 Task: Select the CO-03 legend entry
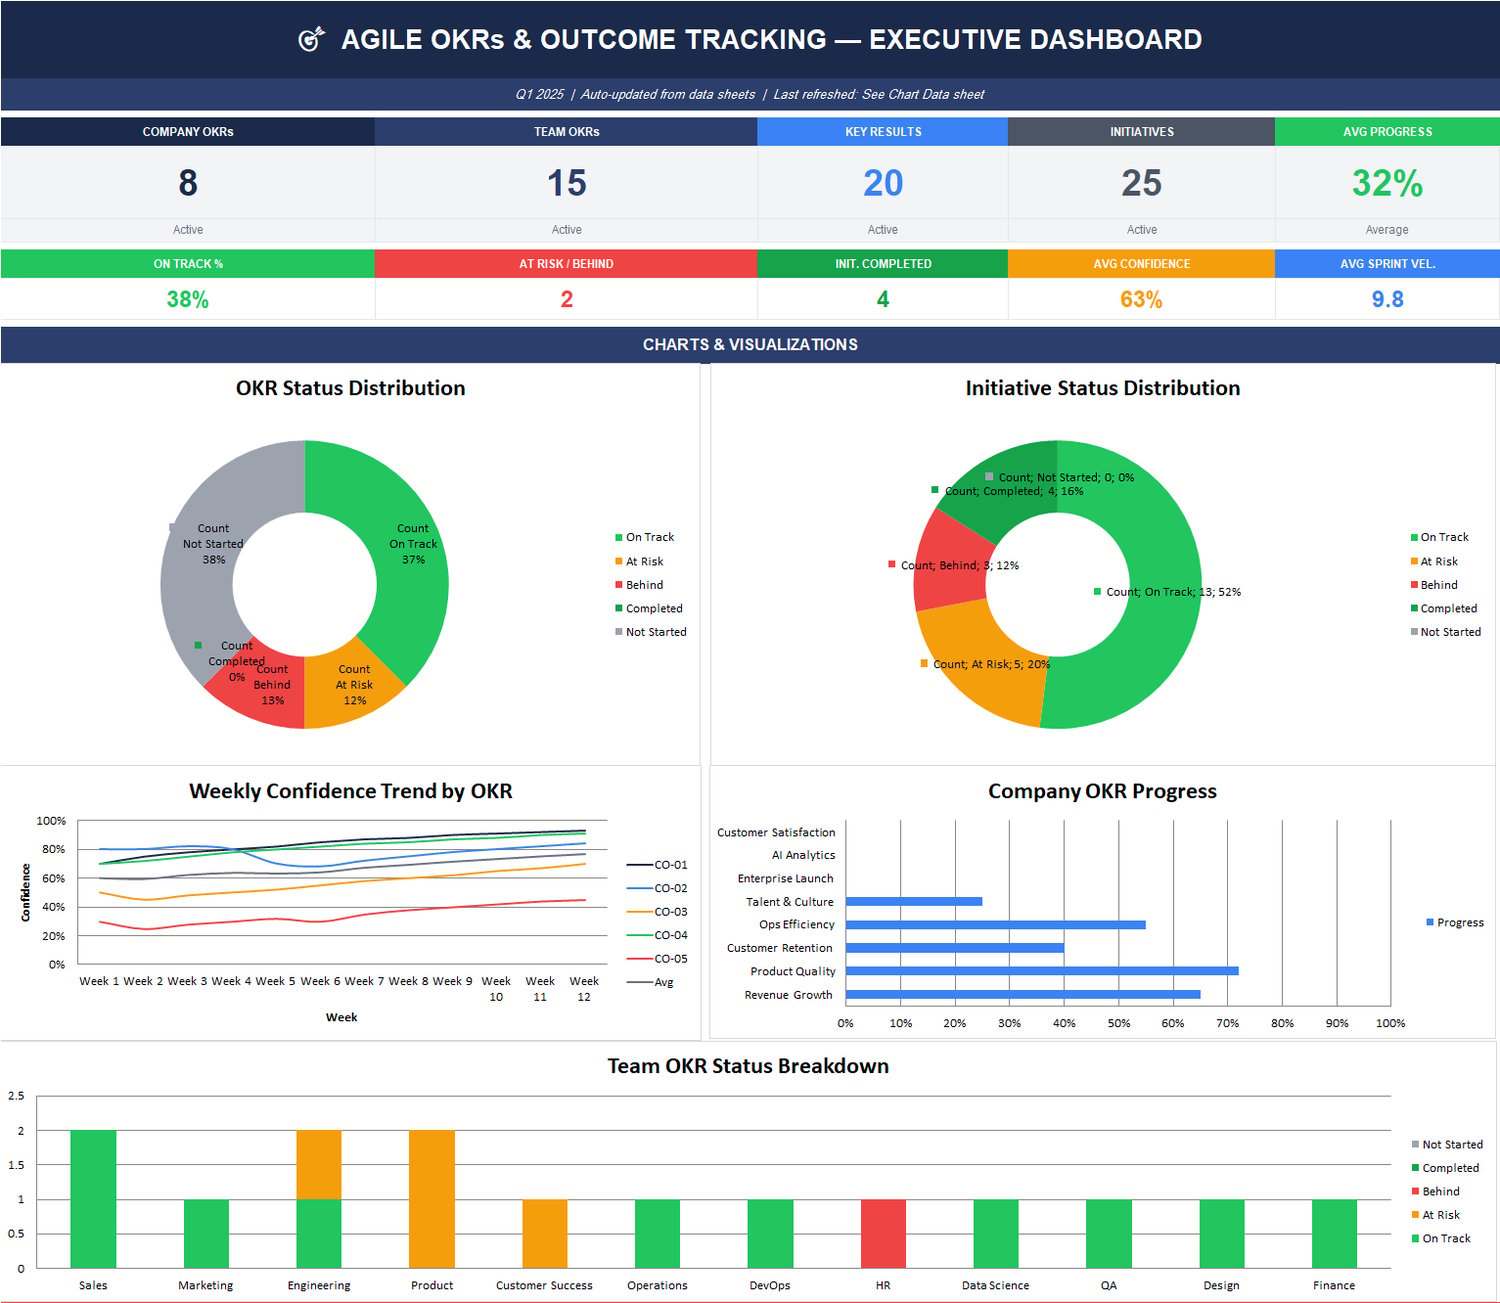tap(657, 912)
